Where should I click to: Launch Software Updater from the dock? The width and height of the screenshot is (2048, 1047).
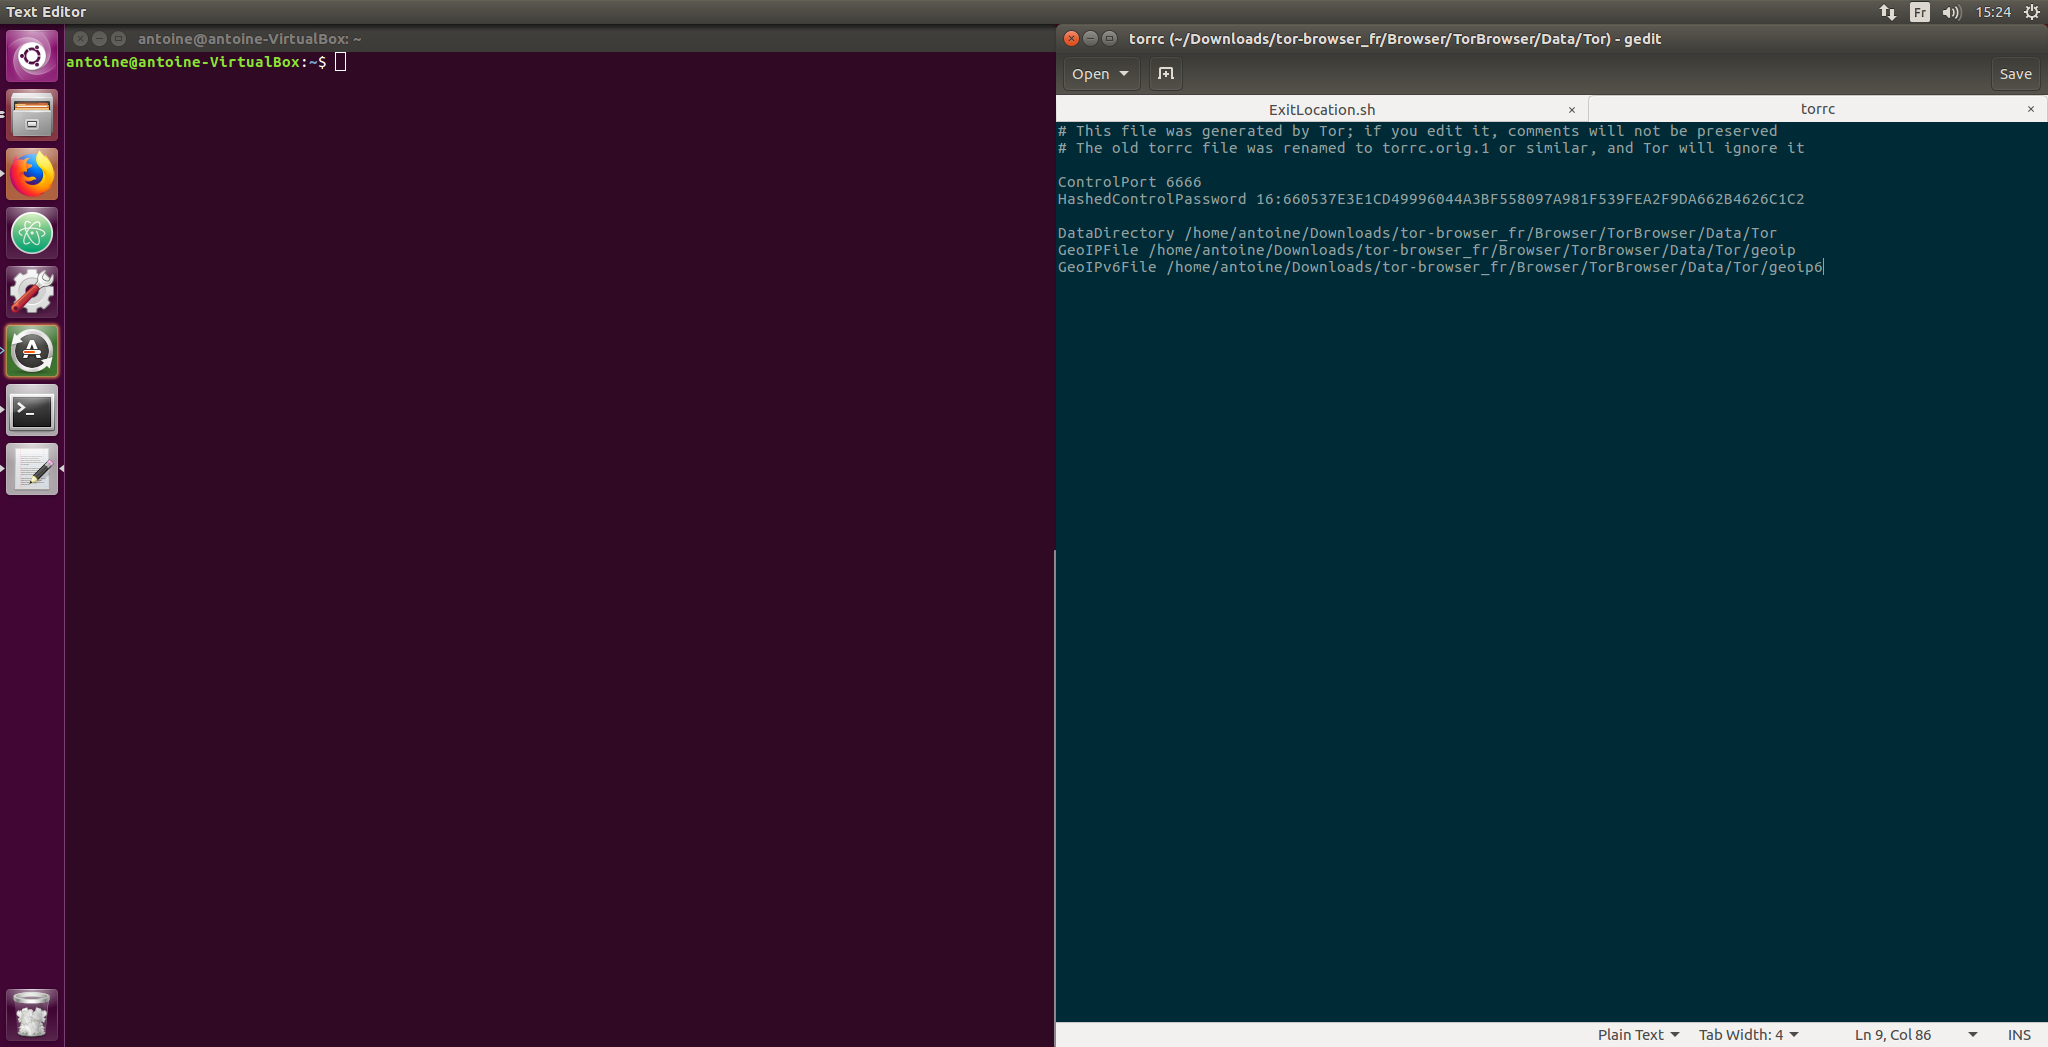[x=32, y=351]
